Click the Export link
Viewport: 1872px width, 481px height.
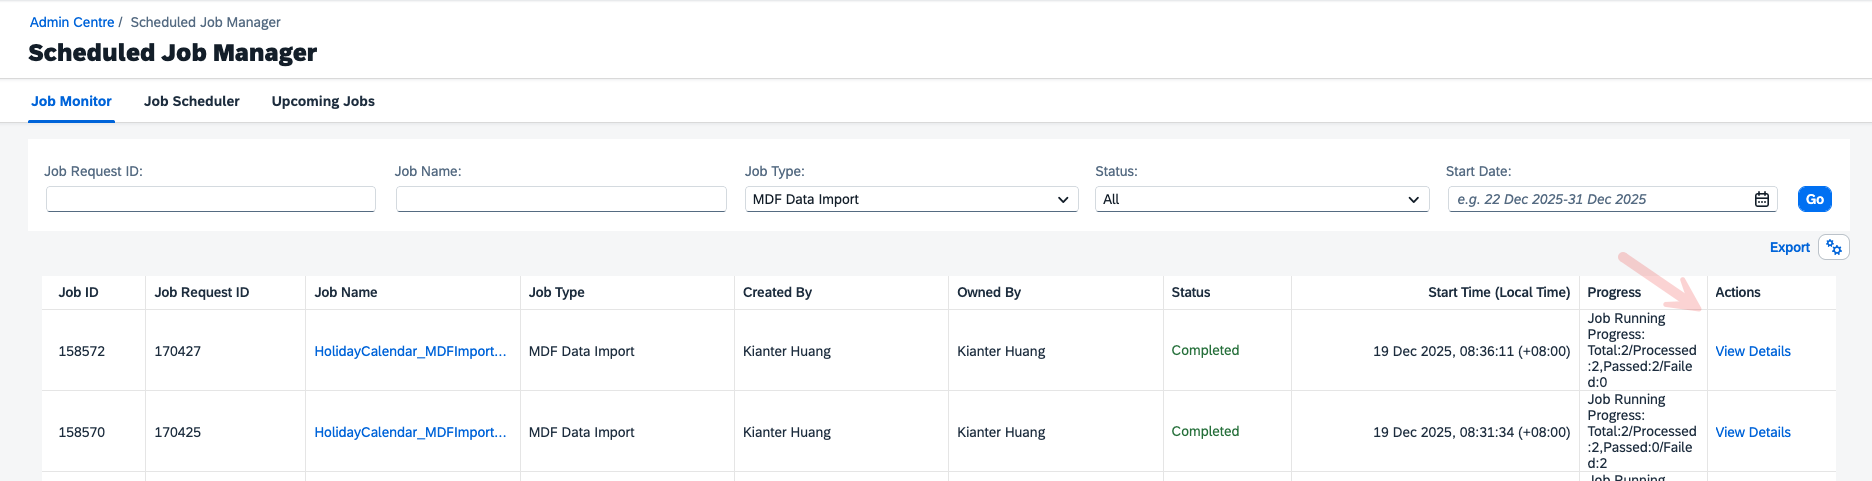(1789, 247)
